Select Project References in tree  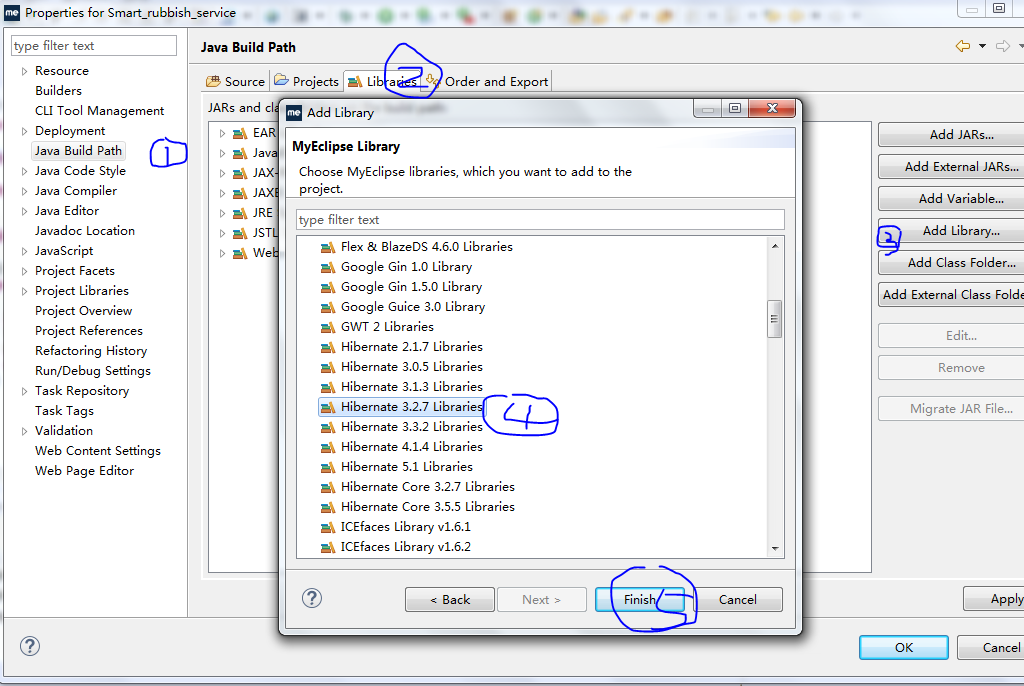pyautogui.click(x=89, y=331)
